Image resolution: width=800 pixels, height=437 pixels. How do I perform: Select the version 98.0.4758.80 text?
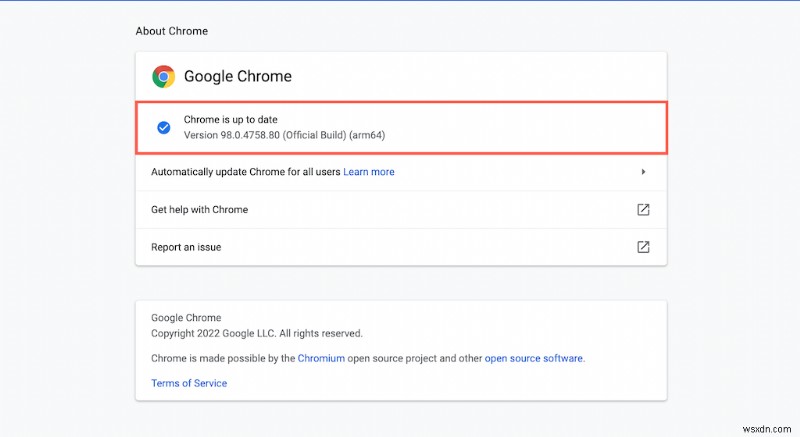click(284, 135)
